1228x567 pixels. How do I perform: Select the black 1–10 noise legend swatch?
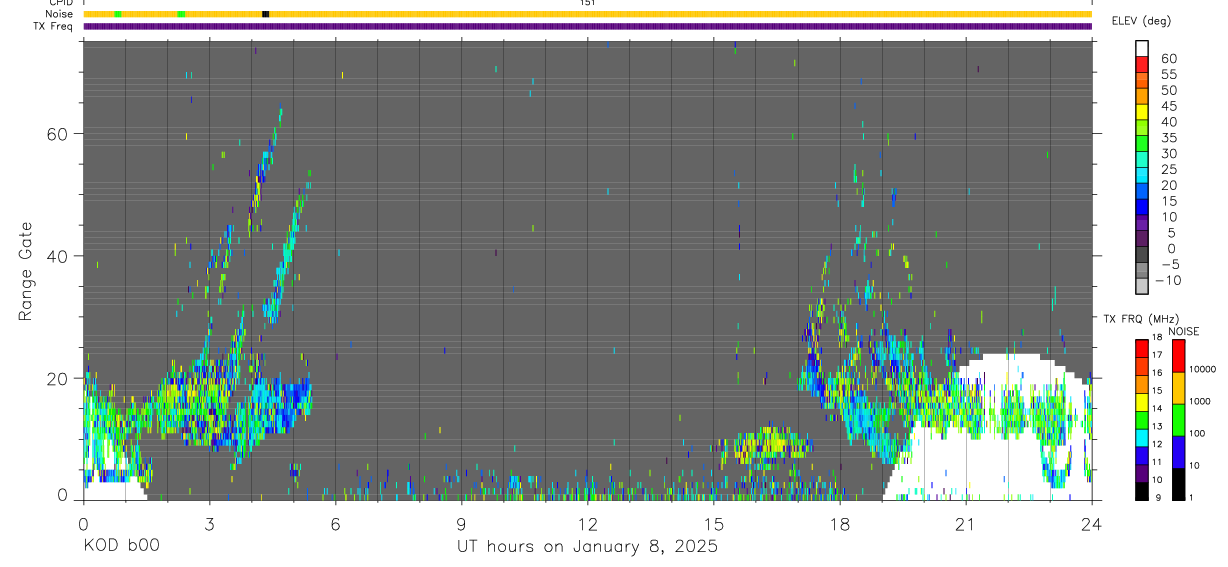tap(1178, 484)
